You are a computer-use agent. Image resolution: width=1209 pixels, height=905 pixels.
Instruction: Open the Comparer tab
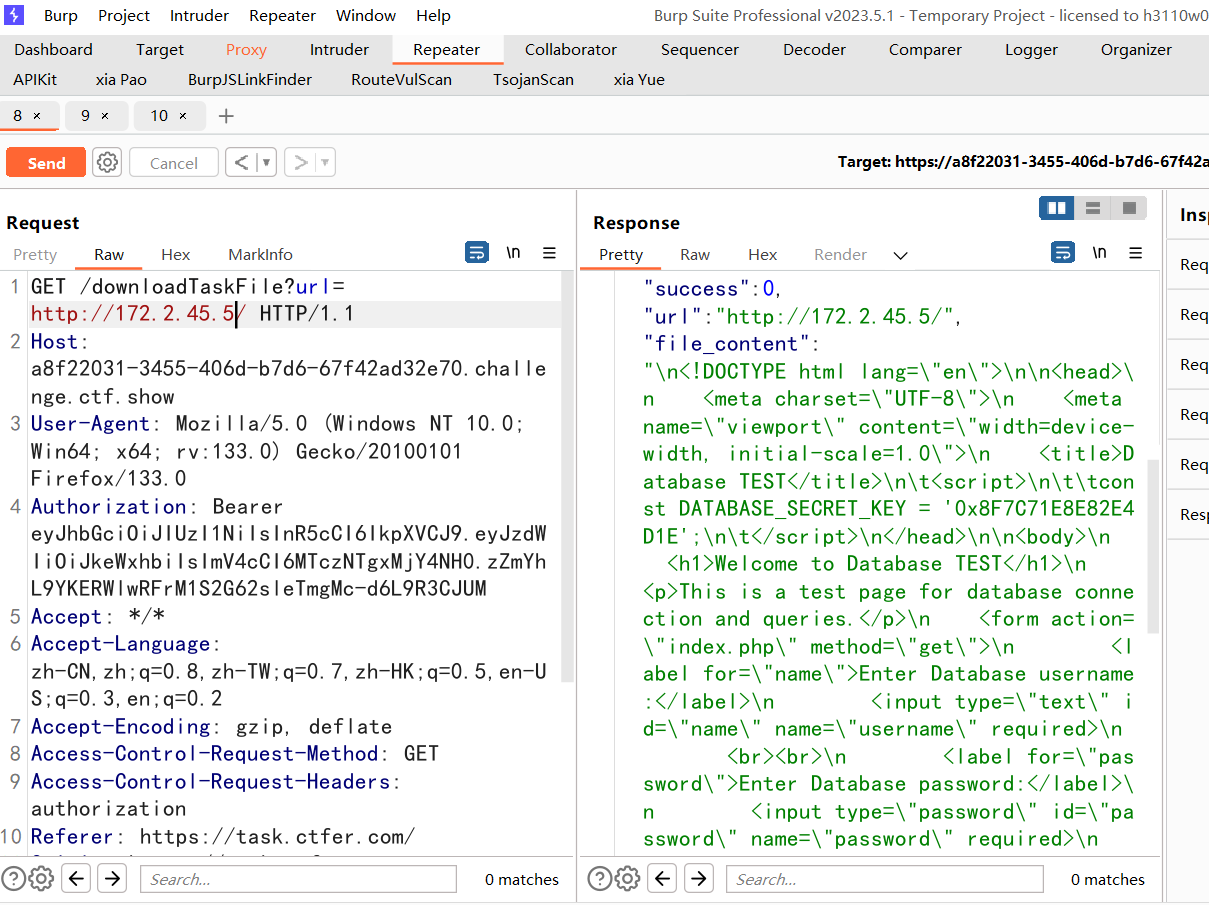(x=925, y=49)
